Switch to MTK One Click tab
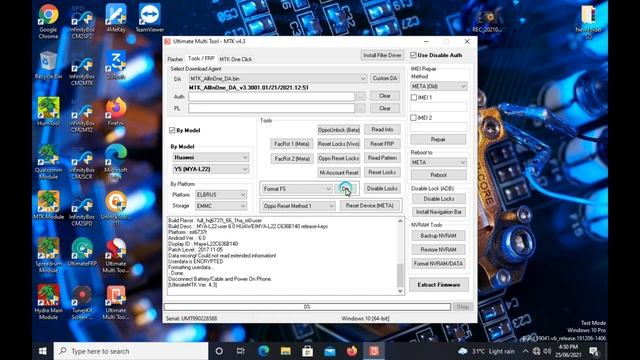Screen dimensions: 640x360 236,59
